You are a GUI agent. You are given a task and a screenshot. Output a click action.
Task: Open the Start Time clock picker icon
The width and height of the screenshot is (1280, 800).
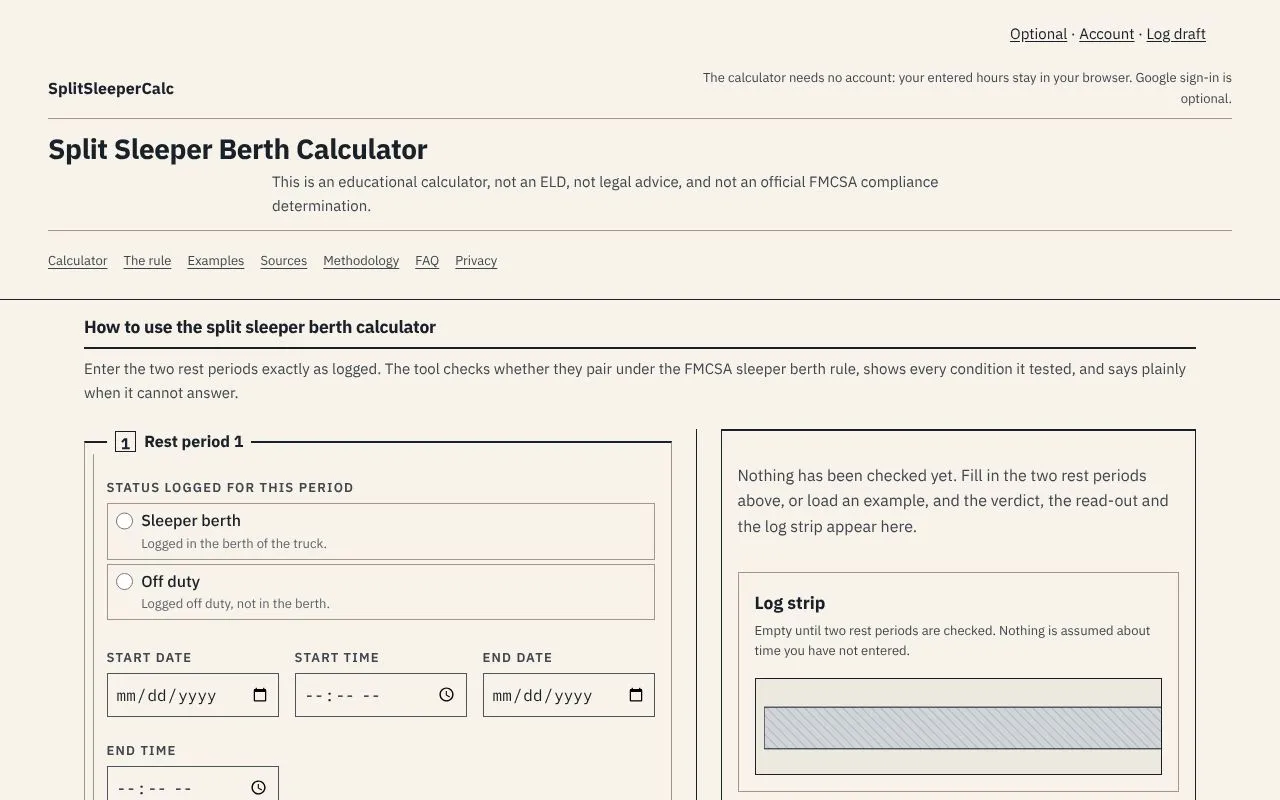(x=447, y=695)
